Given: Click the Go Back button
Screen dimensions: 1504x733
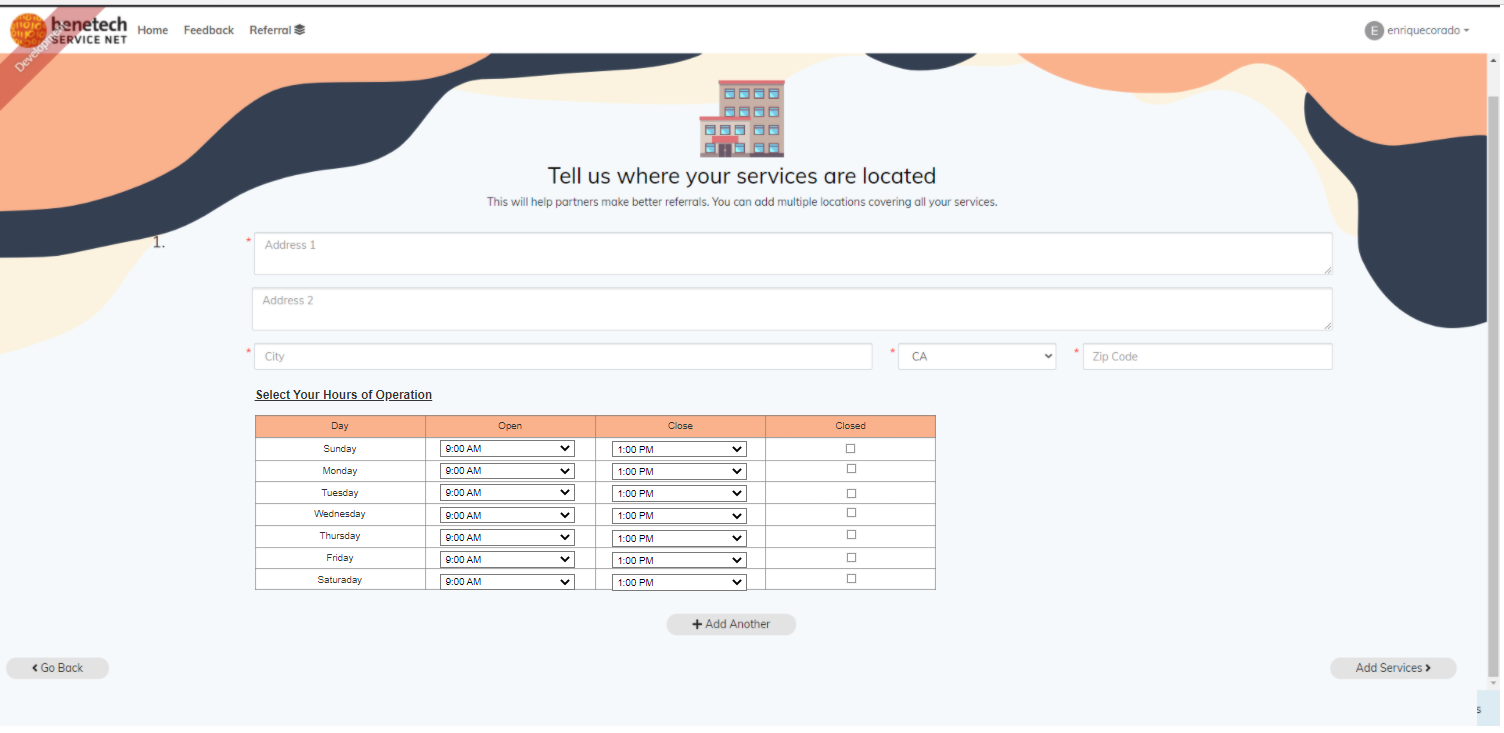Looking at the screenshot, I should coord(57,668).
